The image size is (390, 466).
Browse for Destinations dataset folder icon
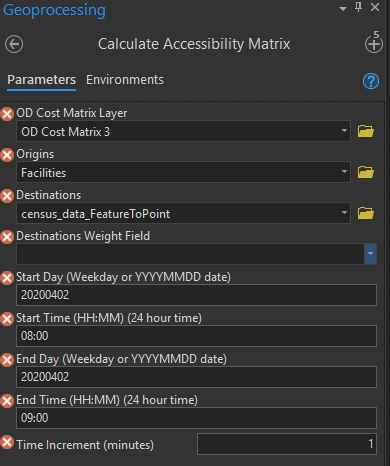(366, 213)
